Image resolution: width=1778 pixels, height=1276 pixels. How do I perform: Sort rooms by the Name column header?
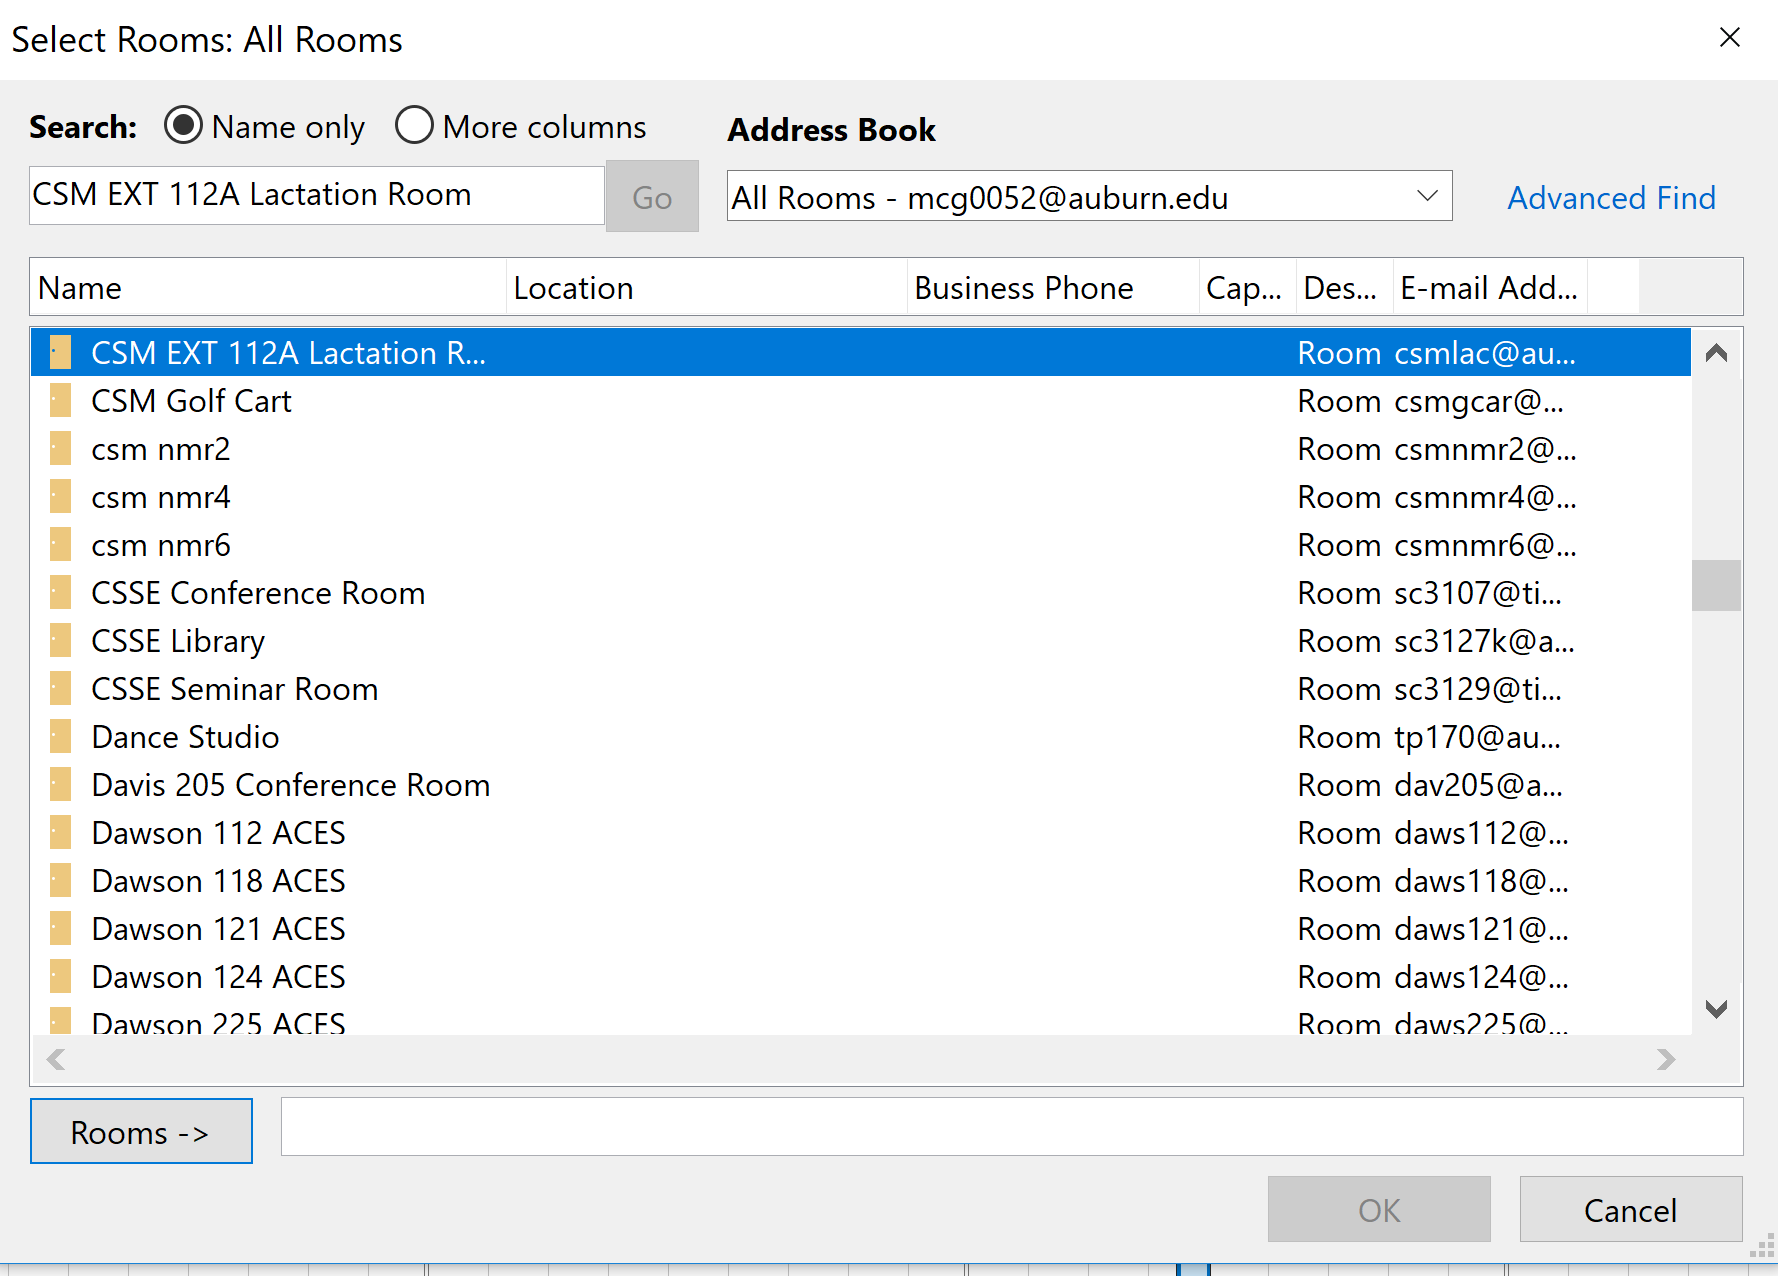pyautogui.click(x=268, y=288)
